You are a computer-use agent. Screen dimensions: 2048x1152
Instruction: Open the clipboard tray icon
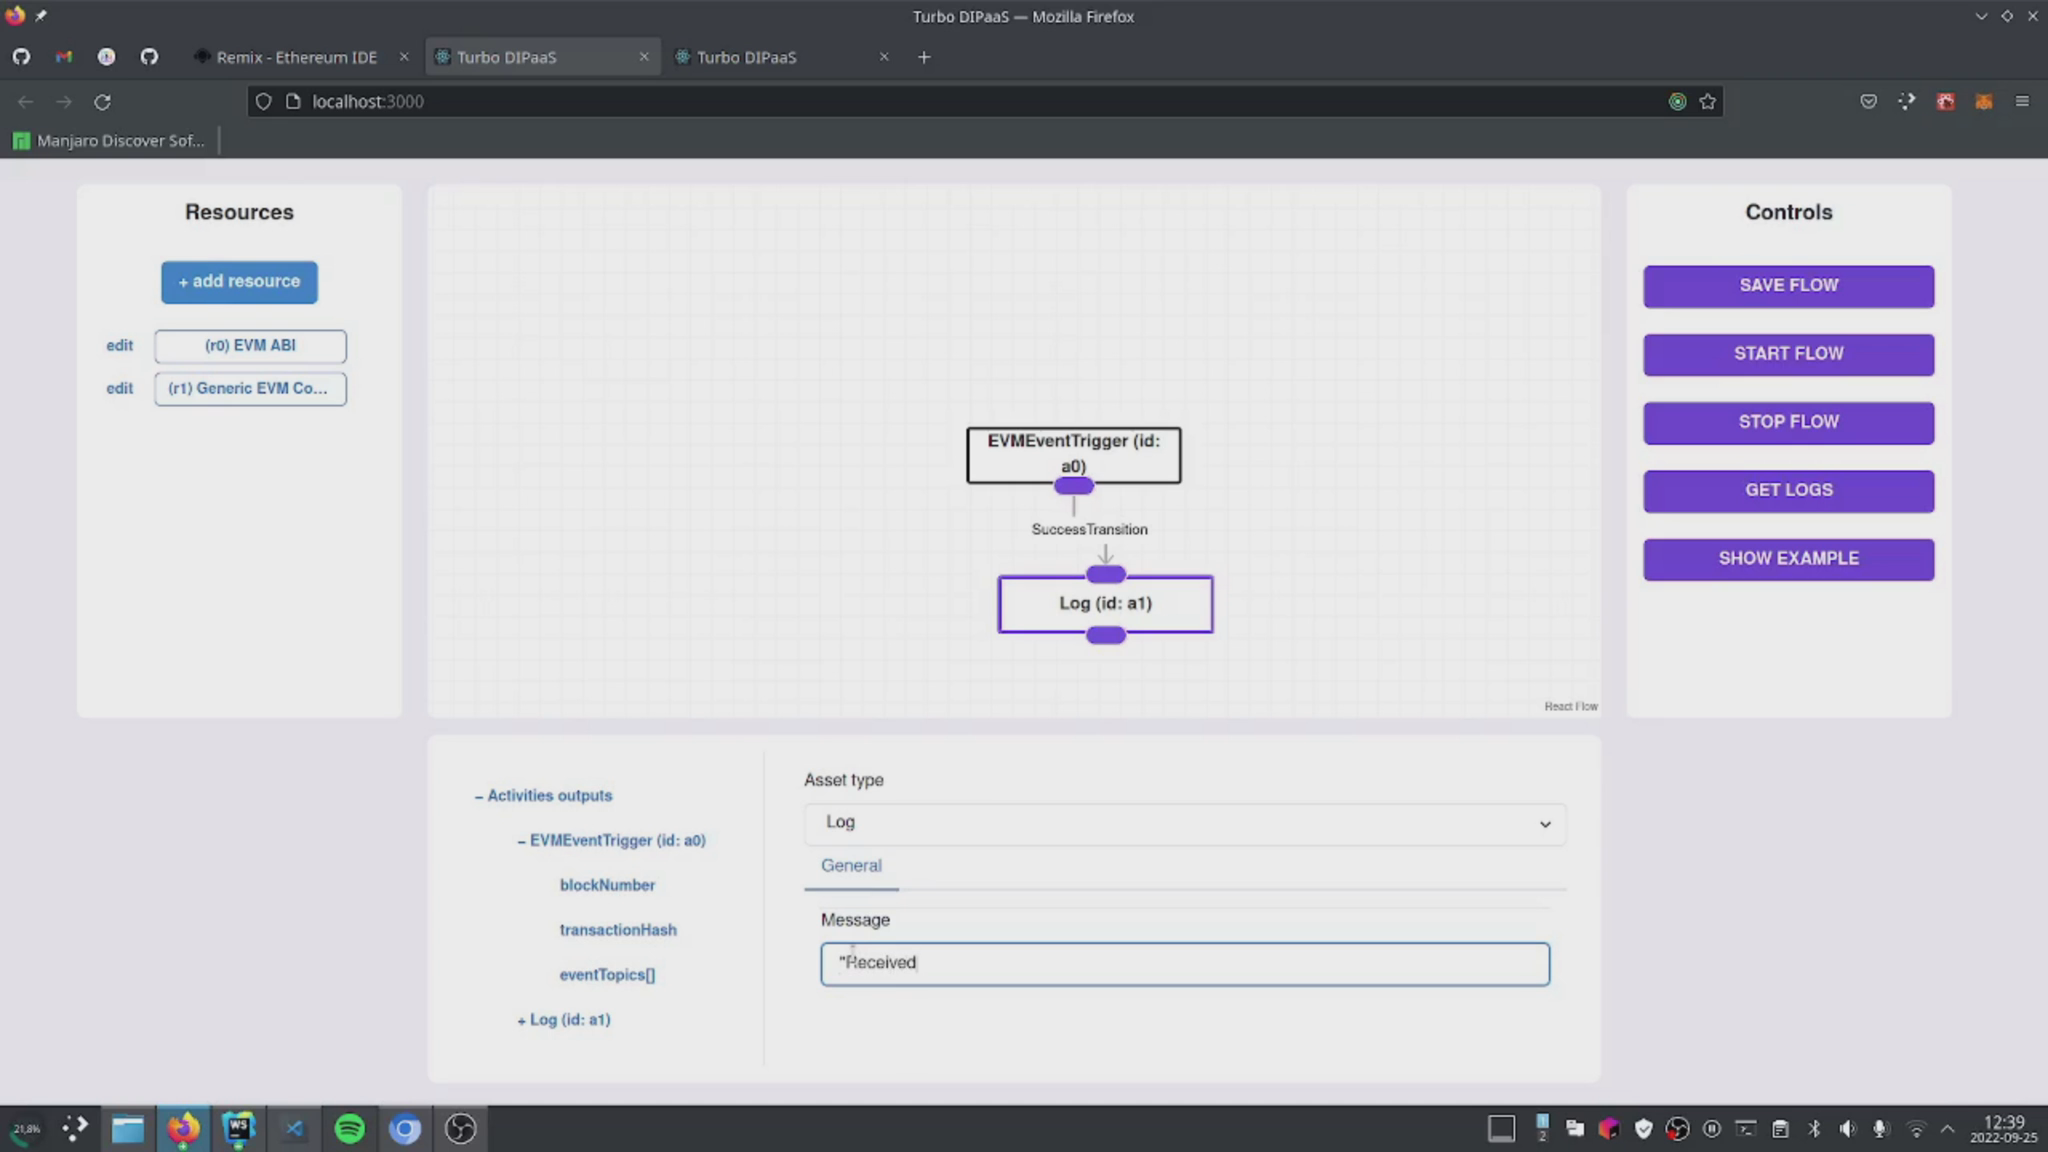(x=1780, y=1129)
